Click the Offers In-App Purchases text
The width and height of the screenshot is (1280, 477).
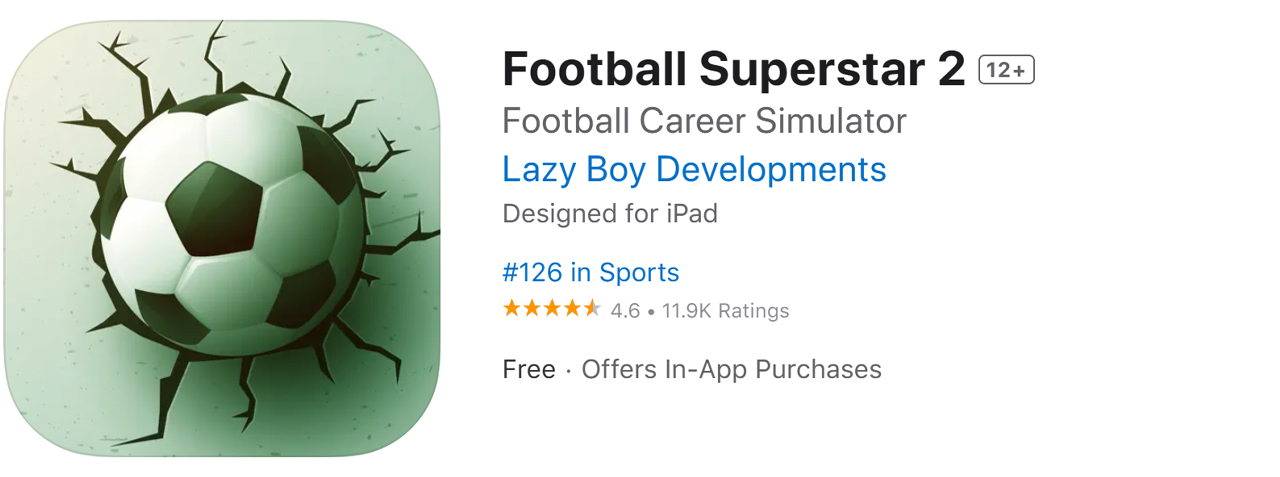[731, 369]
